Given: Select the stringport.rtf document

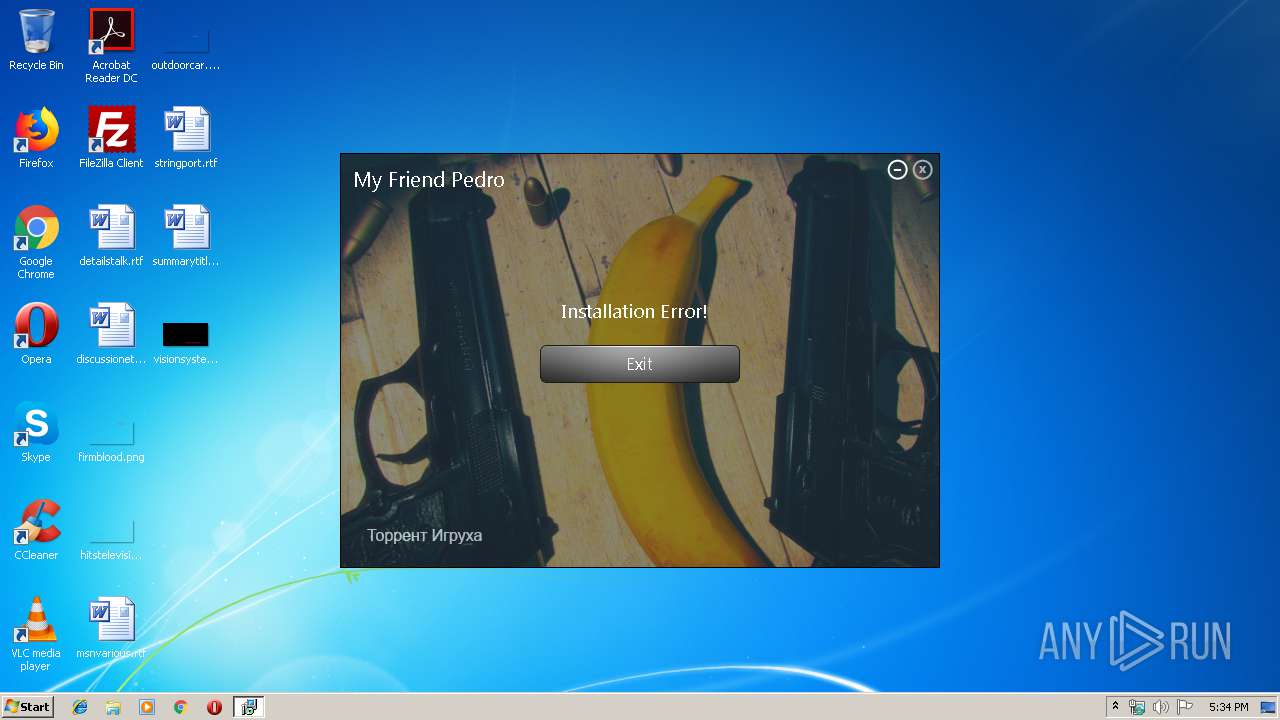Looking at the screenshot, I should [x=186, y=138].
